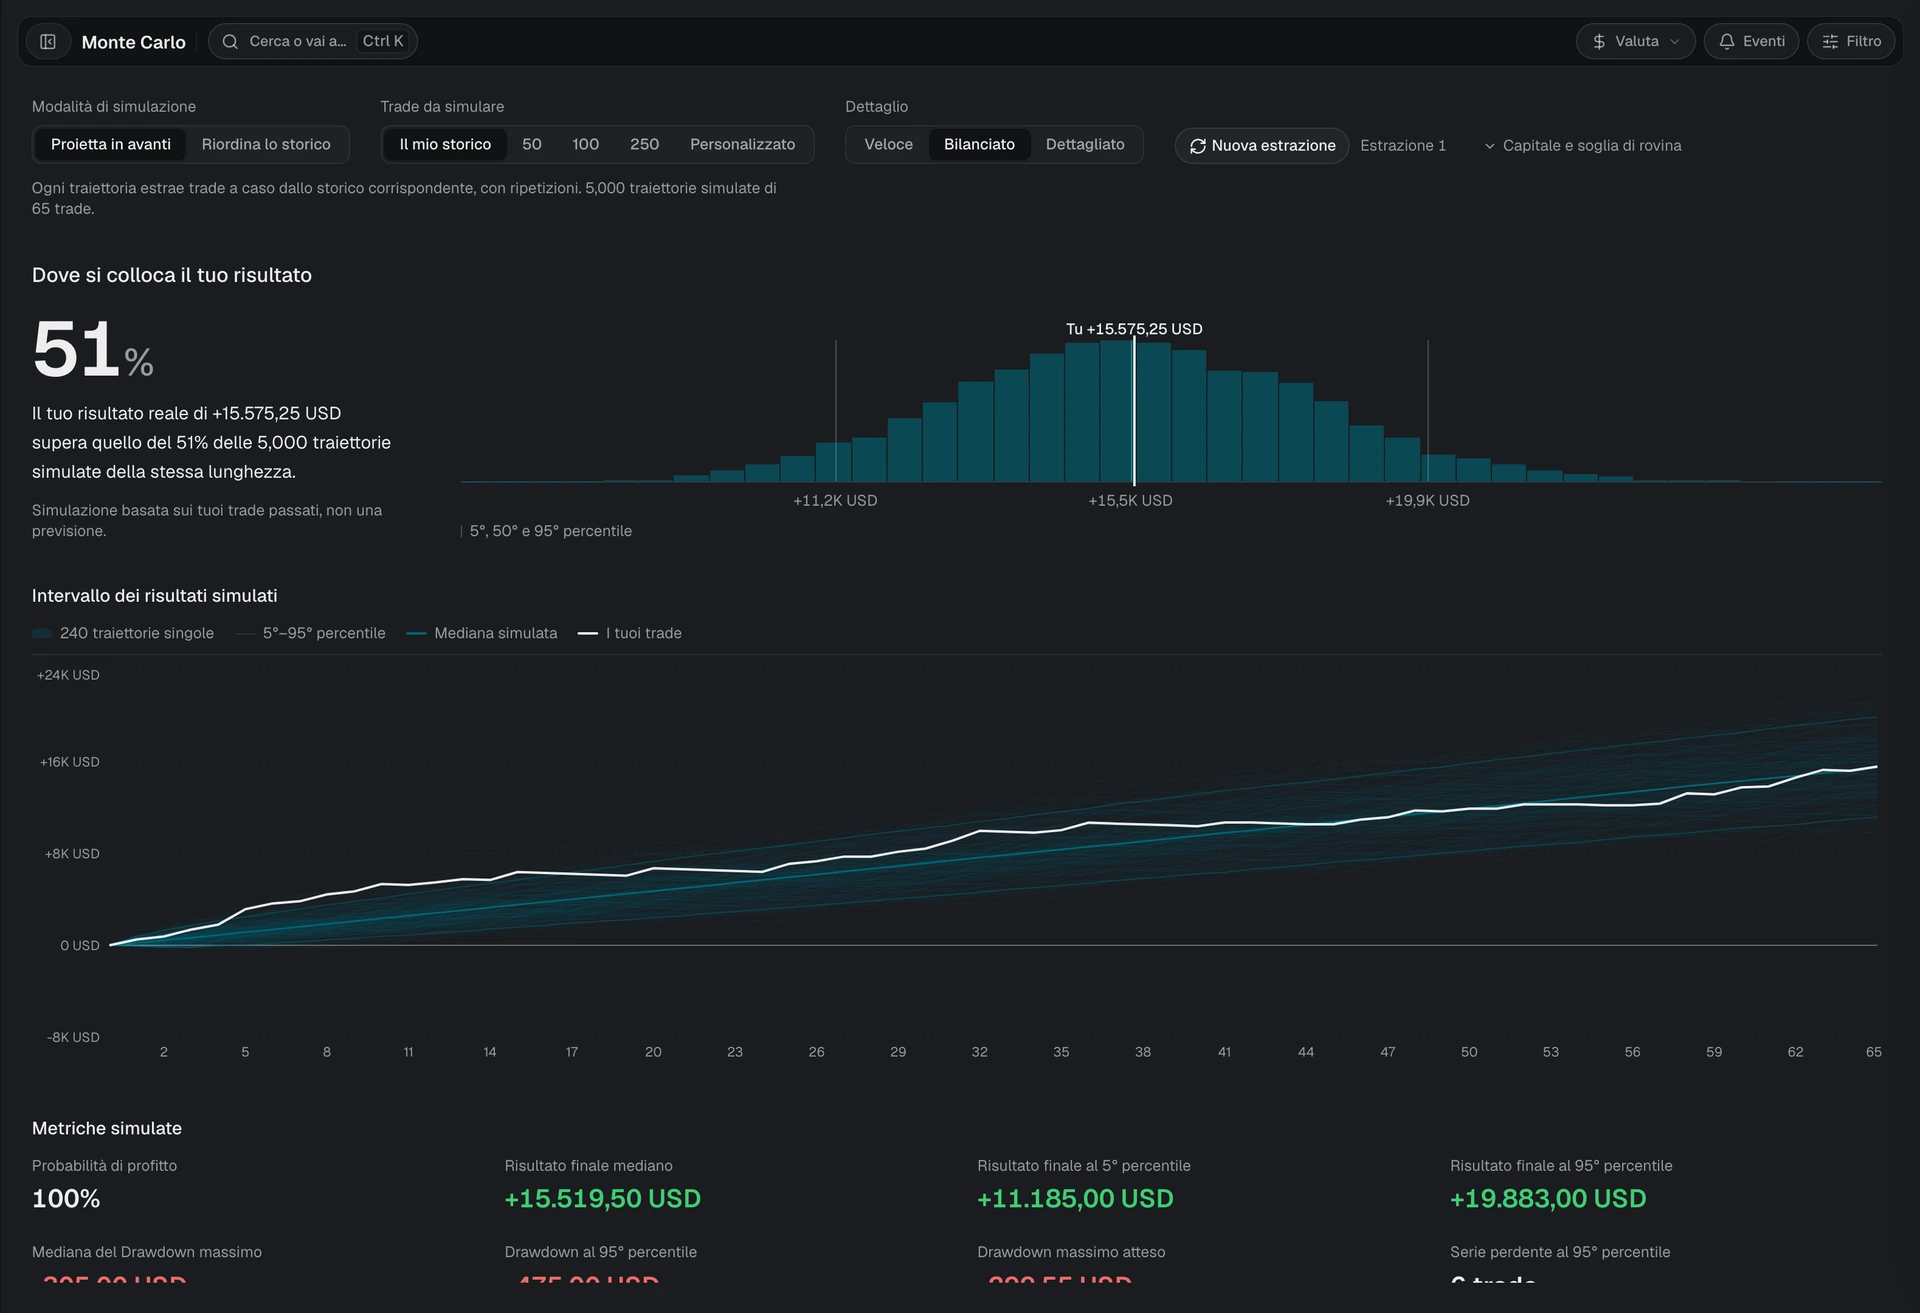Select Il mio storico trade option
Image resolution: width=1920 pixels, height=1313 pixels.
pyautogui.click(x=445, y=145)
